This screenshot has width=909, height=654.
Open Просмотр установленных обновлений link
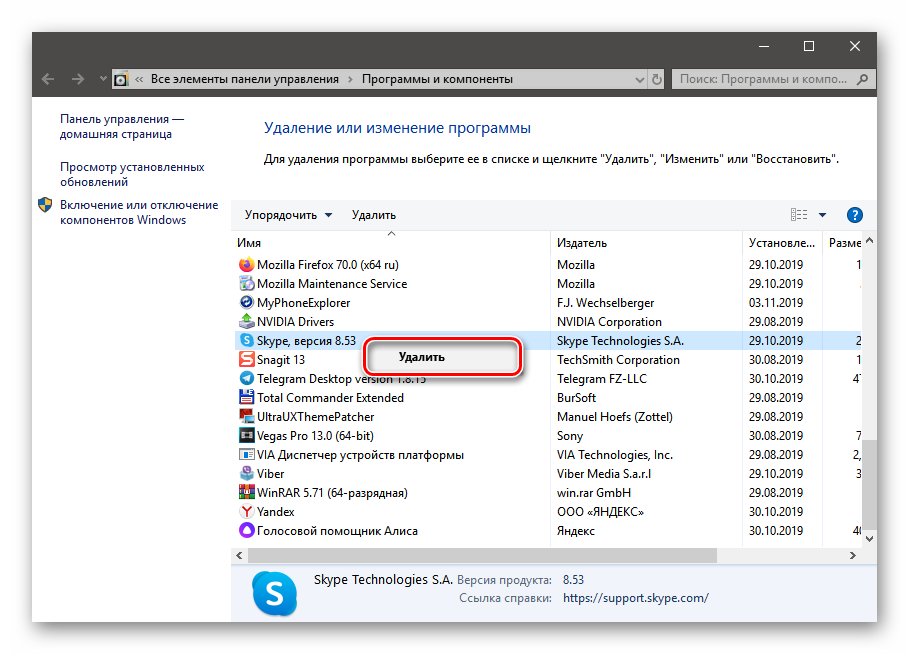[x=131, y=175]
